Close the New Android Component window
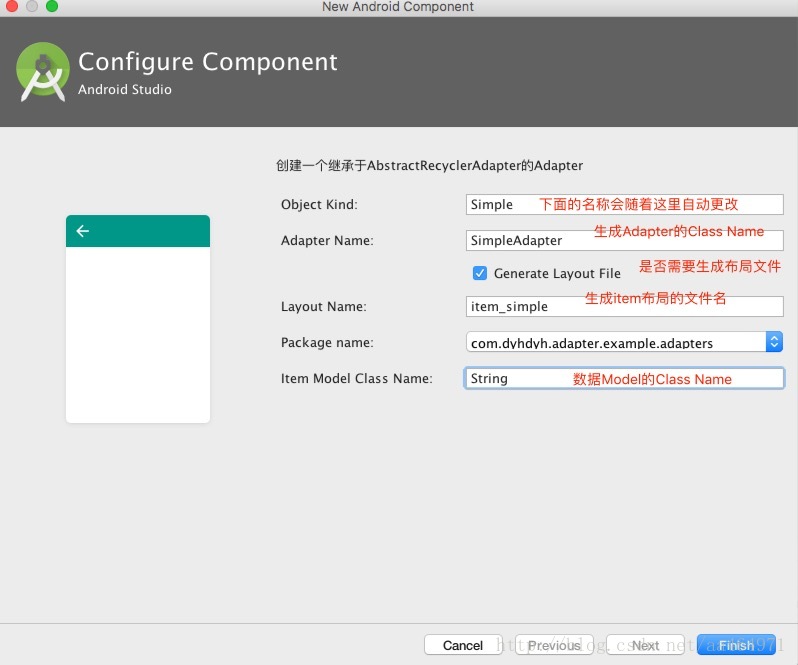798x665 pixels. (x=11, y=6)
